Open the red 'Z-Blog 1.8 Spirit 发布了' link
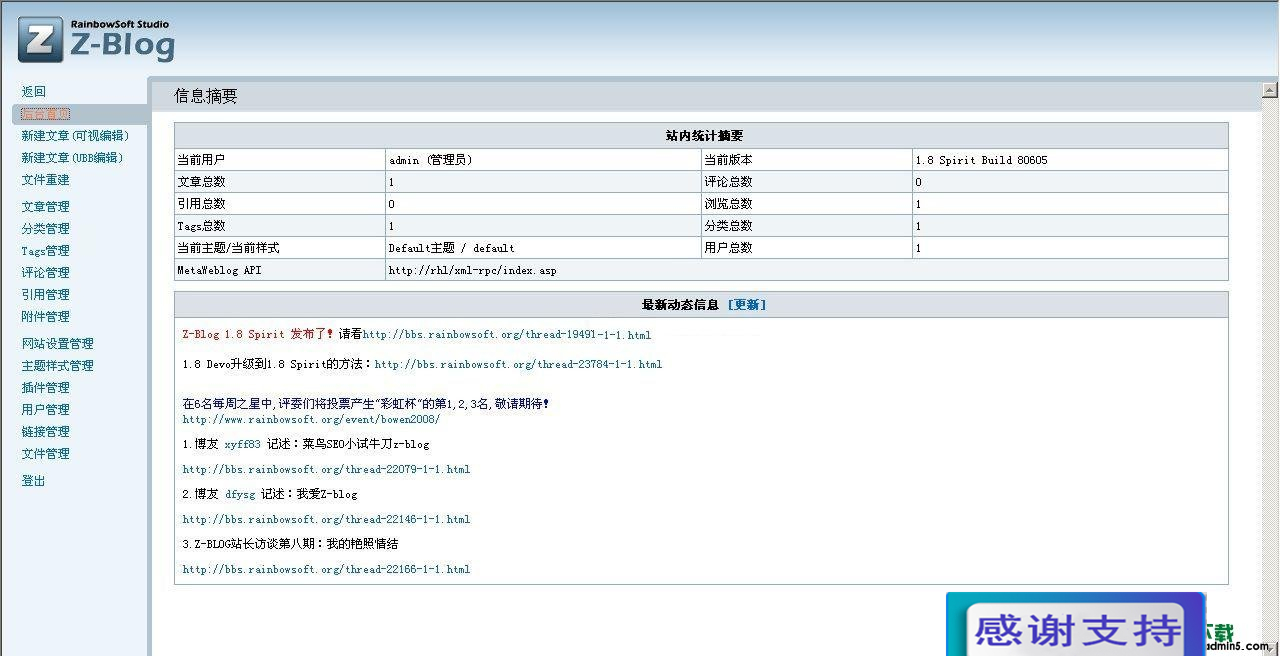Image resolution: width=1280 pixels, height=656 pixels. [x=258, y=334]
